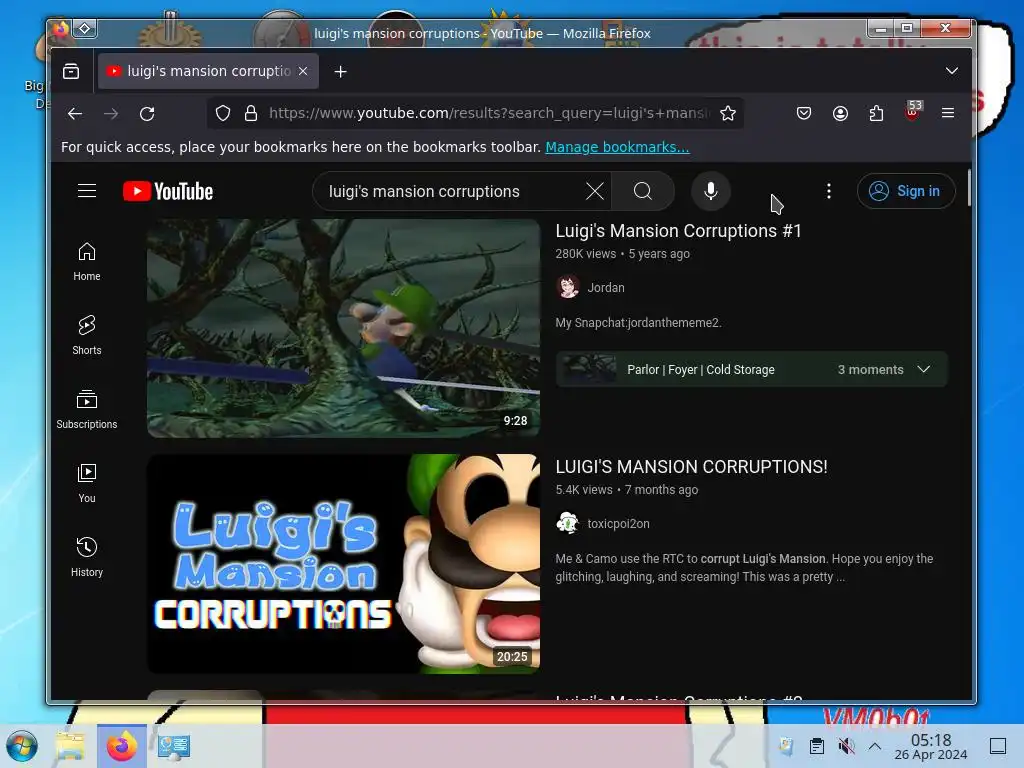Show hidden tray icons arrow
1024x768 pixels.
coord(875,746)
